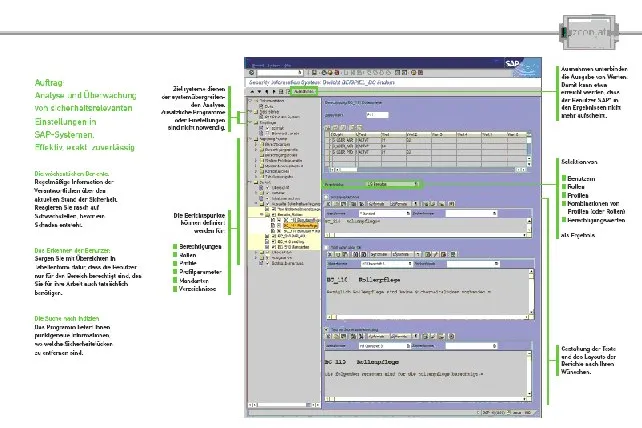Toggle the Überschrift checkbox in the tree
The height and width of the screenshot is (428, 642).
268,188
